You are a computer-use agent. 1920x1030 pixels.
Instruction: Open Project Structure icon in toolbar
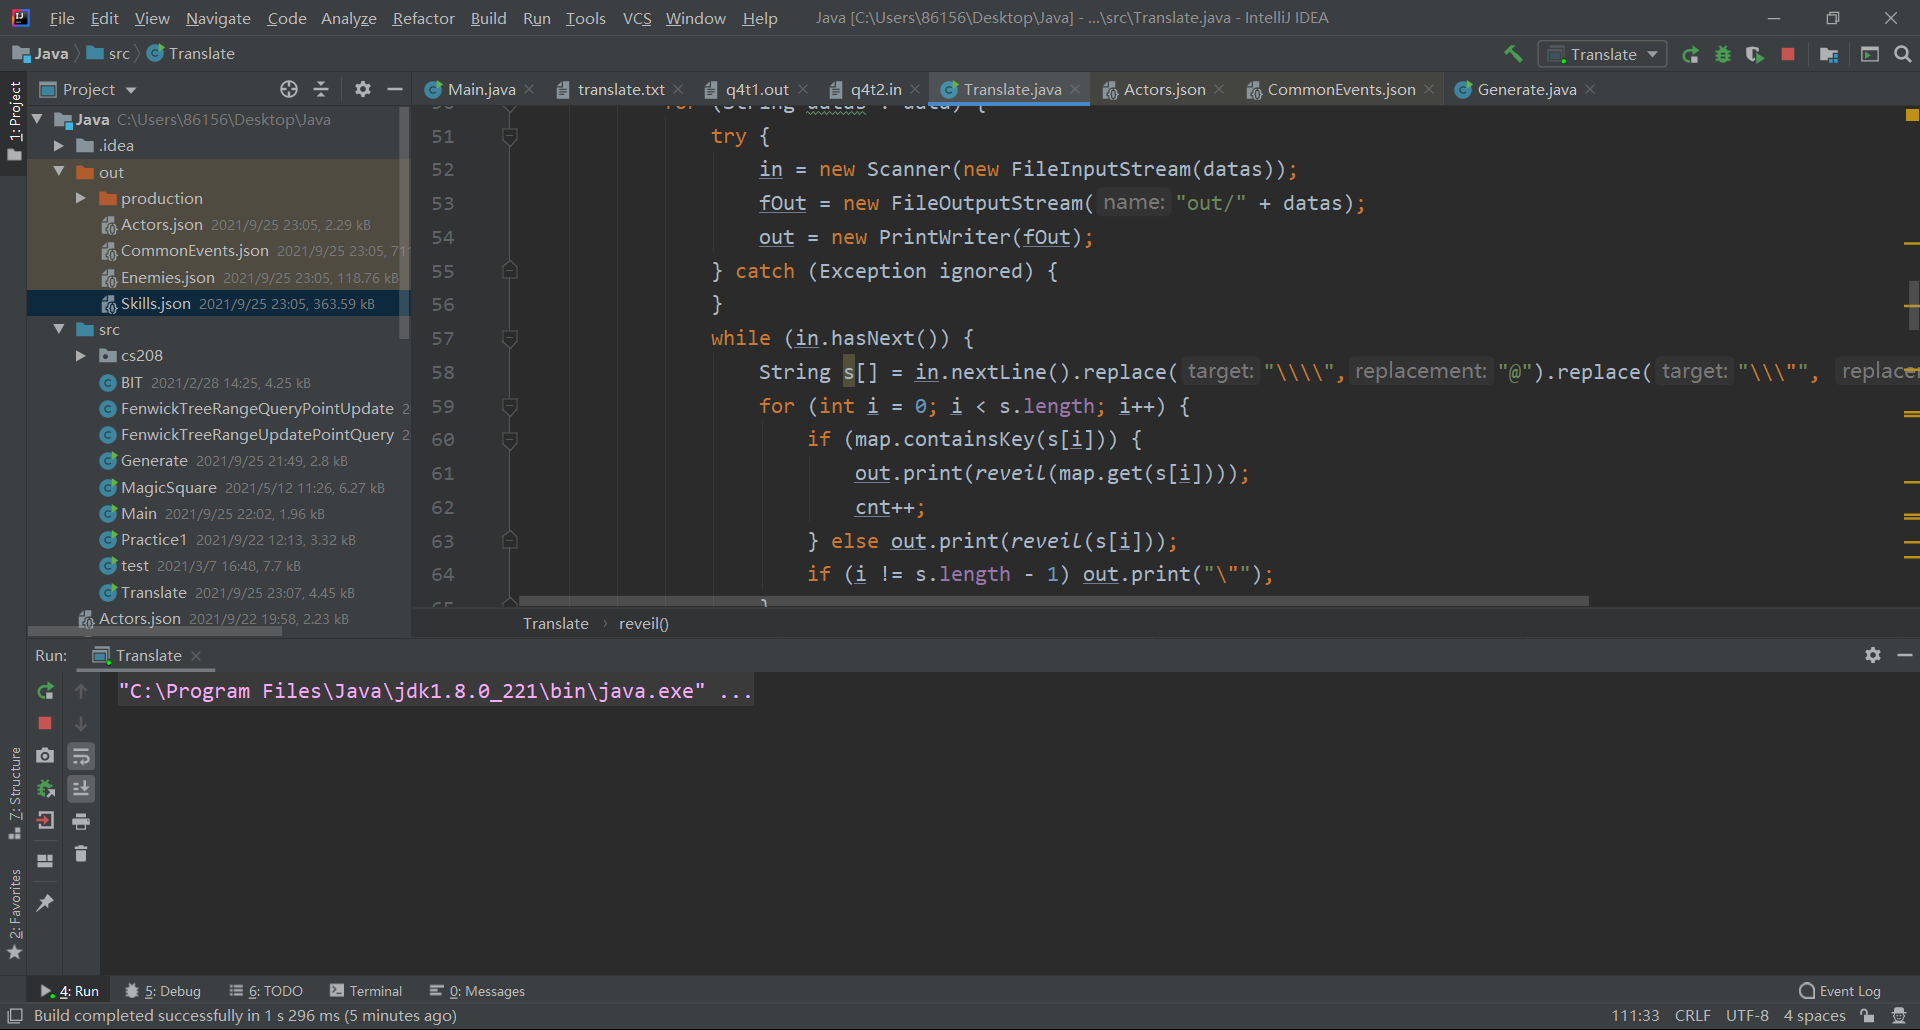click(1829, 54)
